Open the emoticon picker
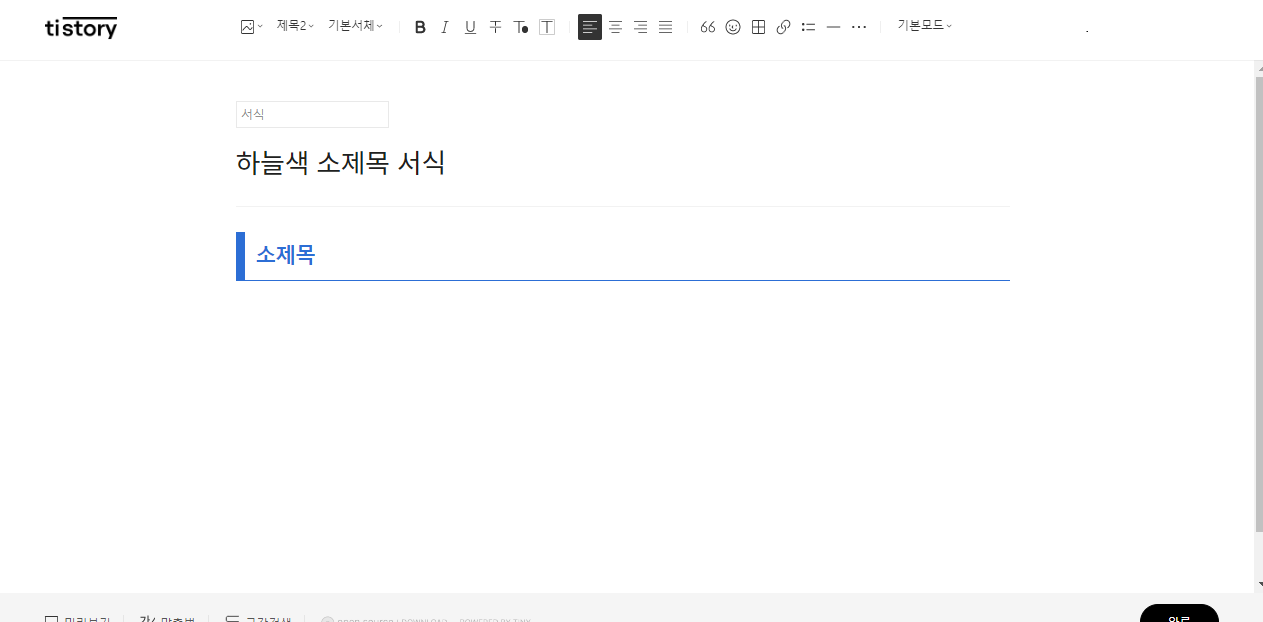The width and height of the screenshot is (1263, 622). click(733, 27)
